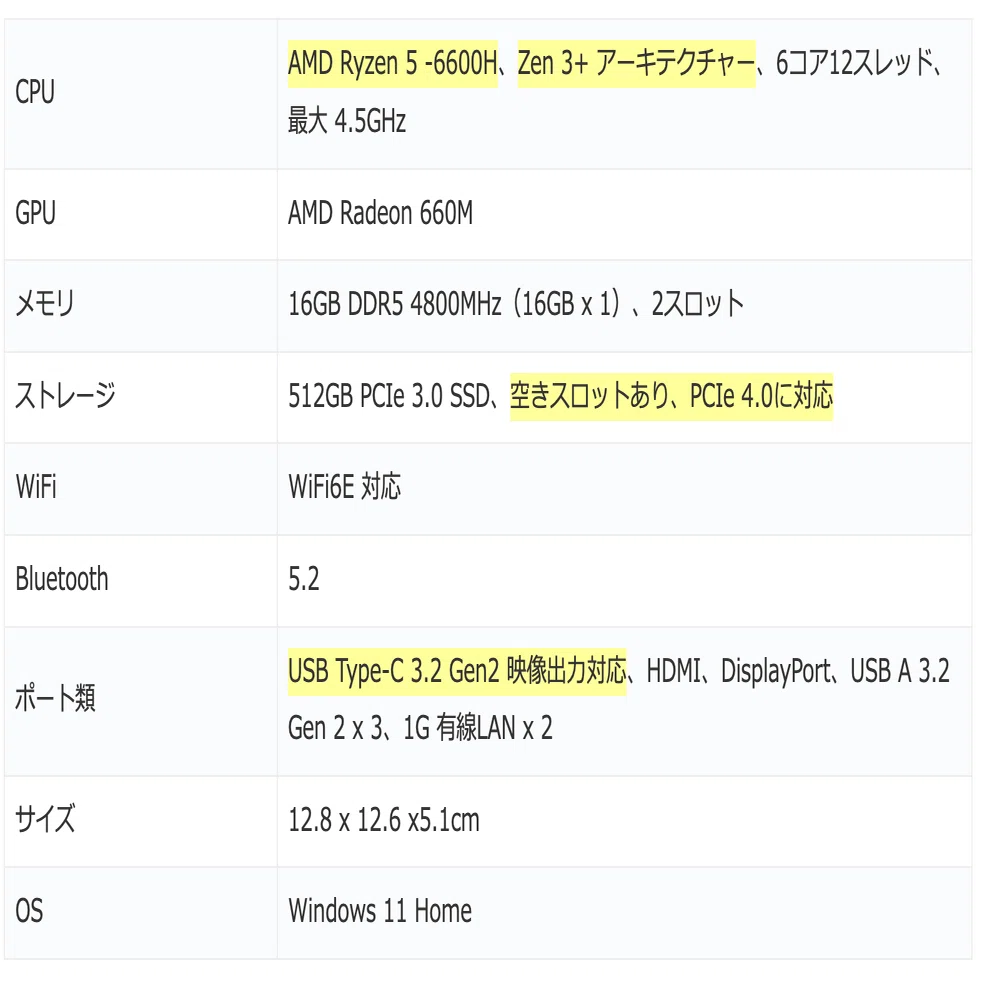Click the 'HDMI、DisplayPort' text in ports
This screenshot has height=982, width=982.
(x=738, y=671)
